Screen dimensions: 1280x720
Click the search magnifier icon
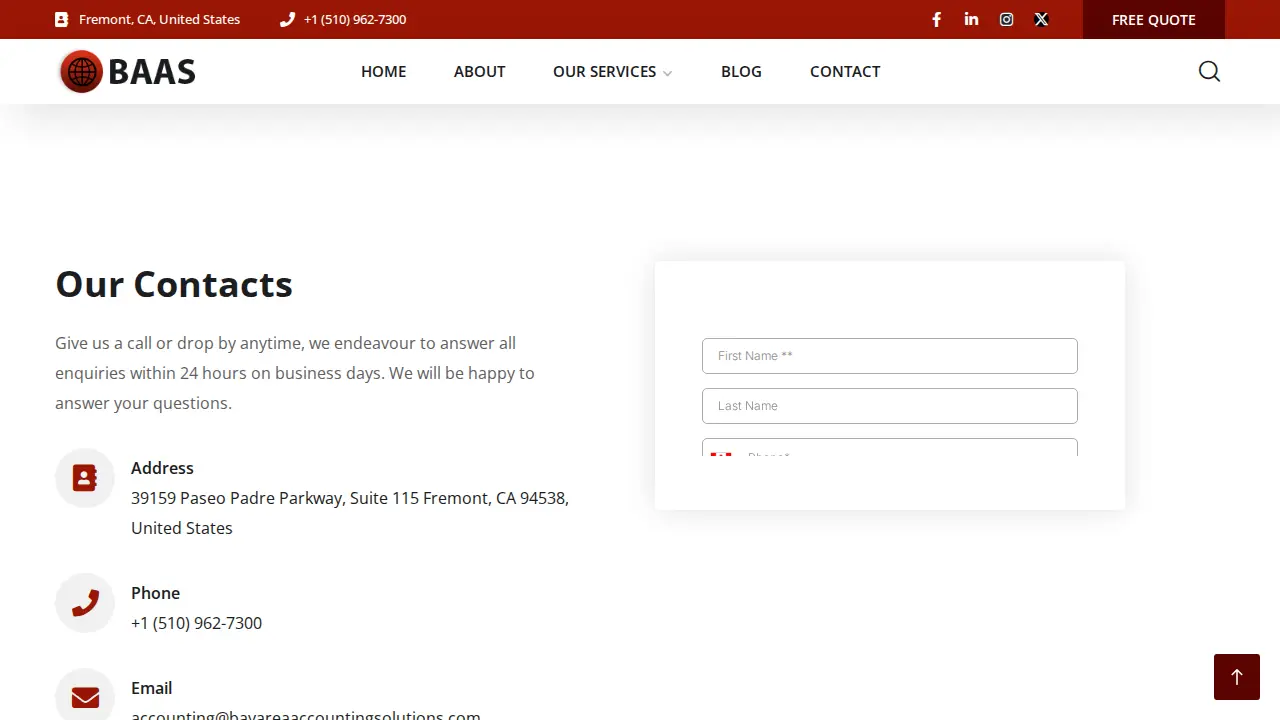click(1209, 71)
